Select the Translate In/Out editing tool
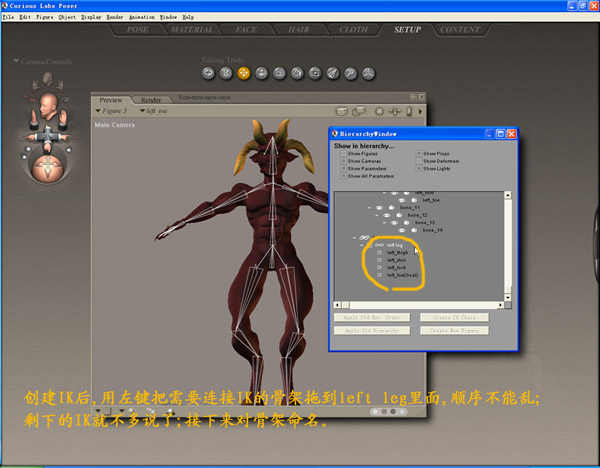This screenshot has width=600, height=468. (262, 73)
